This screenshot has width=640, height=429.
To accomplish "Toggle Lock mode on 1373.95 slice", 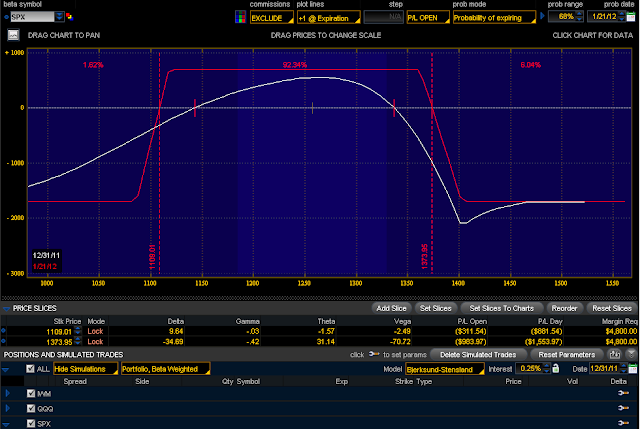I will click(x=95, y=342).
